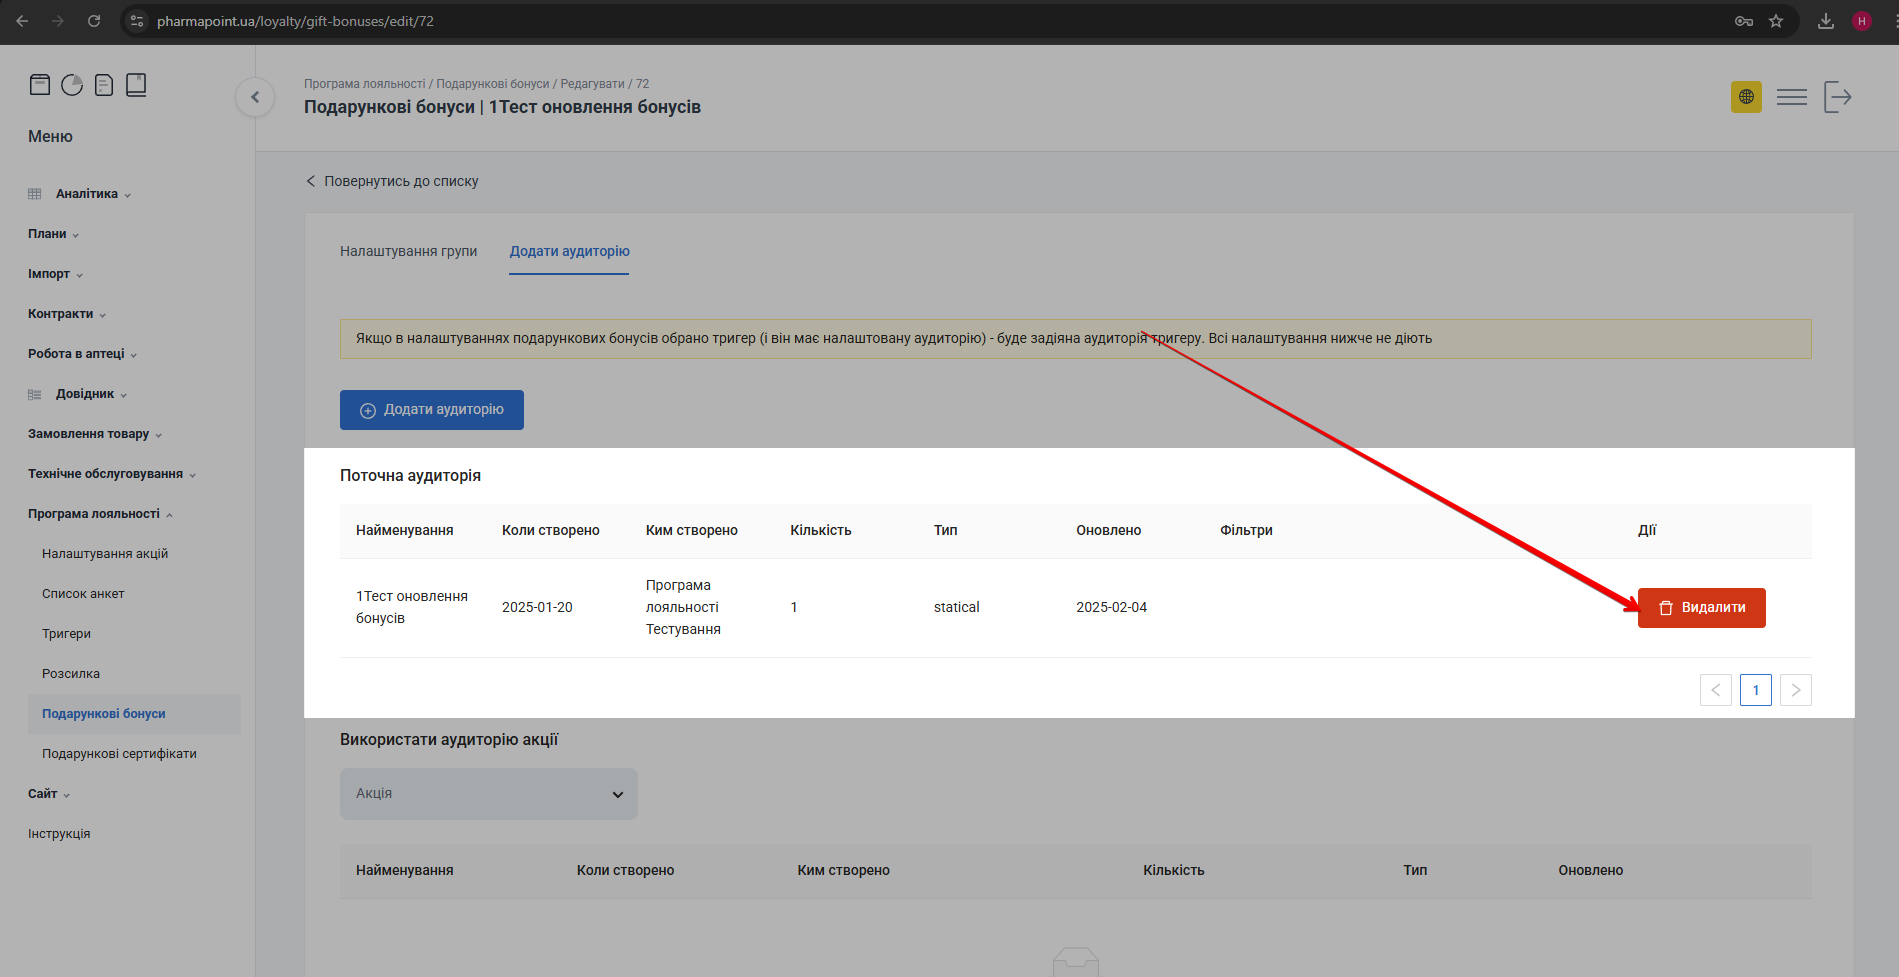Expand the Імпорт menu section

point(56,274)
